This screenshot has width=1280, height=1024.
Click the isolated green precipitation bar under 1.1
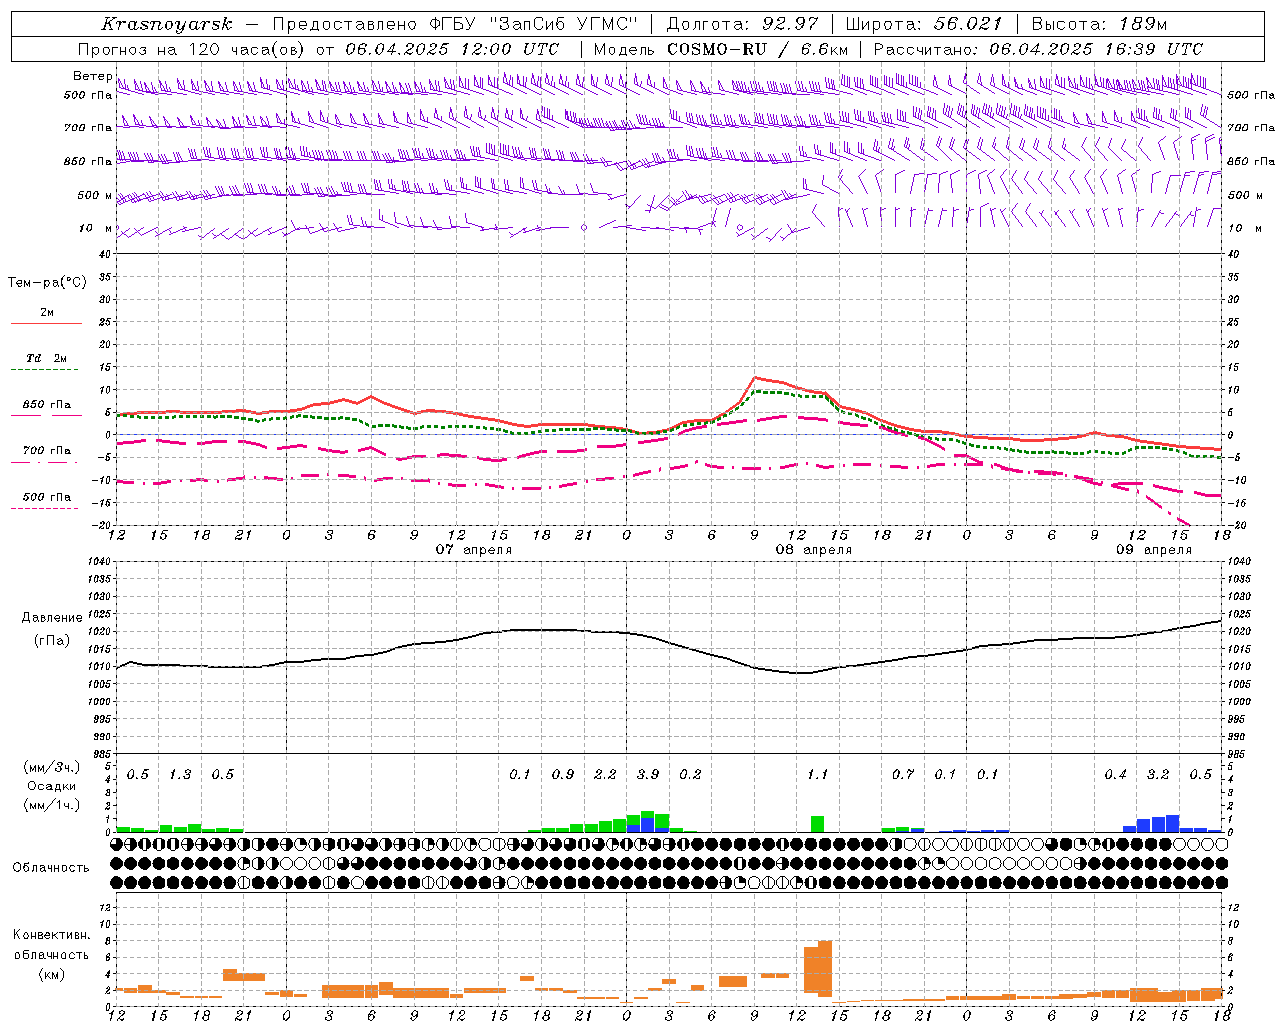point(818,824)
